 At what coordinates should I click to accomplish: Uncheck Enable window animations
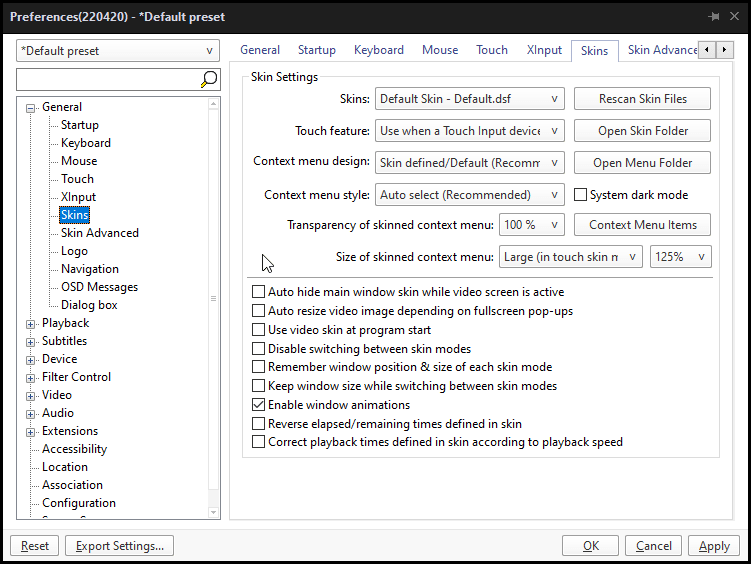point(259,405)
